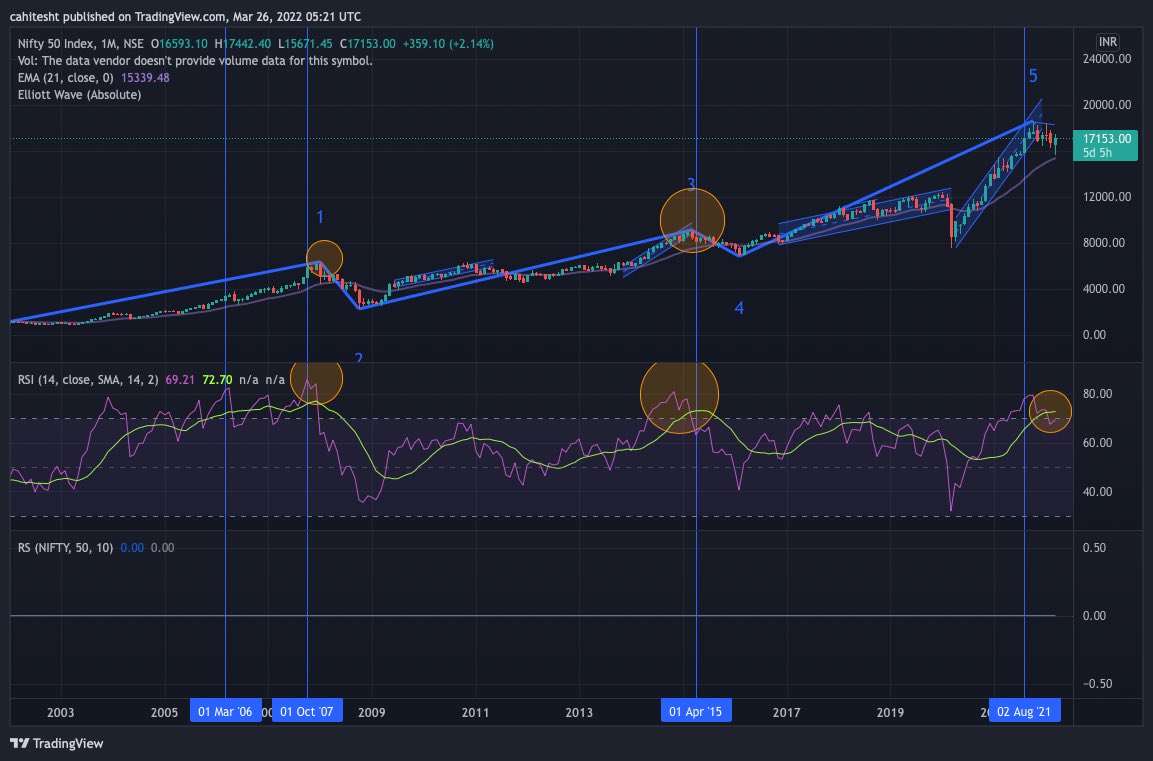Click the 01 Apr '15 date flag
Image resolution: width=1153 pixels, height=761 pixels.
(696, 711)
